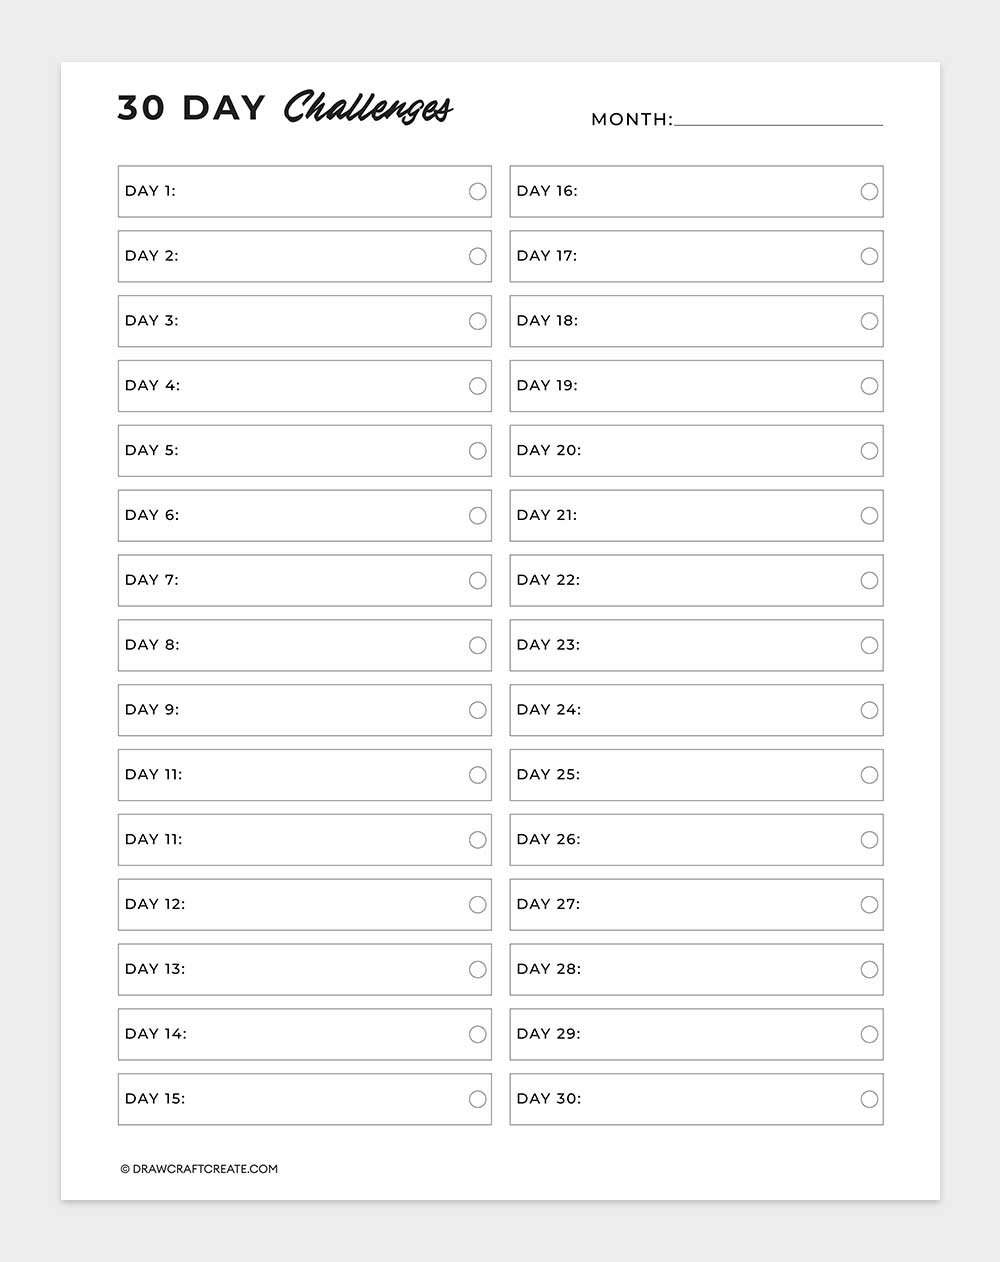Tick the Day 8 circle
1000x1262 pixels.
tap(478, 645)
